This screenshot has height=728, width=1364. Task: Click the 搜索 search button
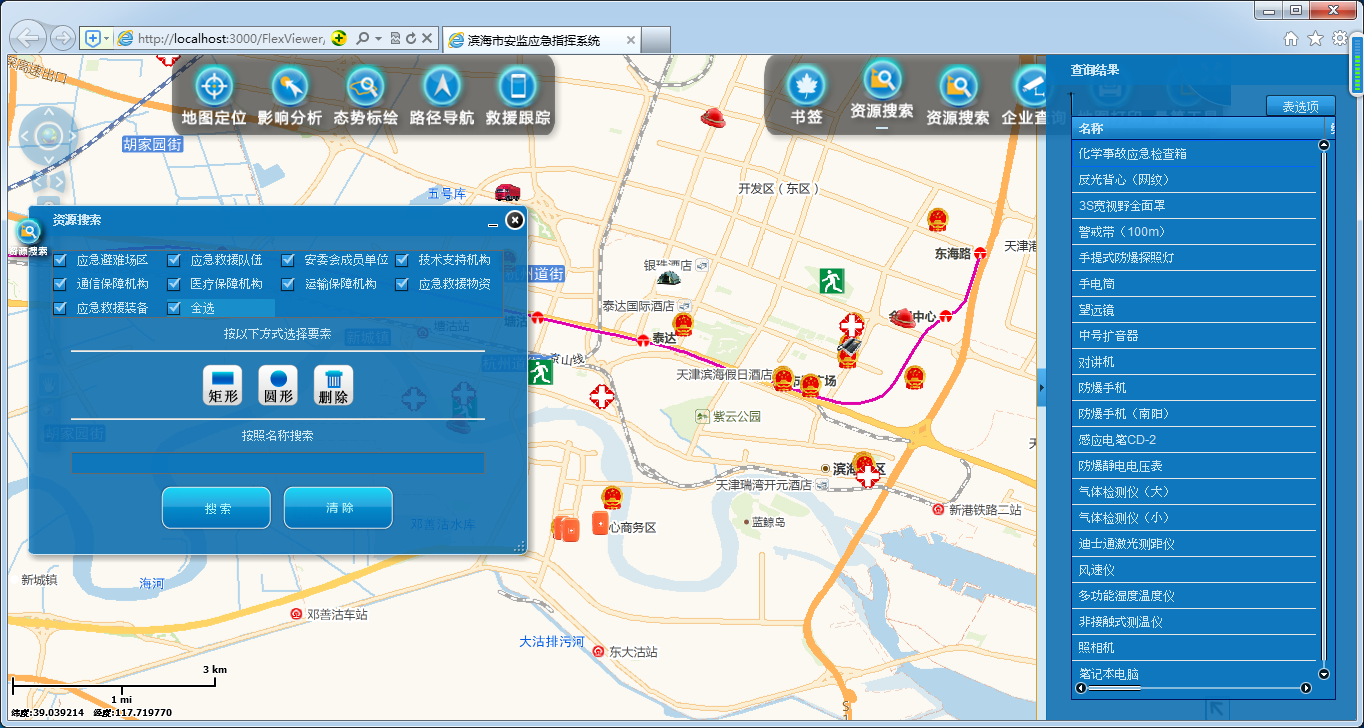click(x=216, y=508)
